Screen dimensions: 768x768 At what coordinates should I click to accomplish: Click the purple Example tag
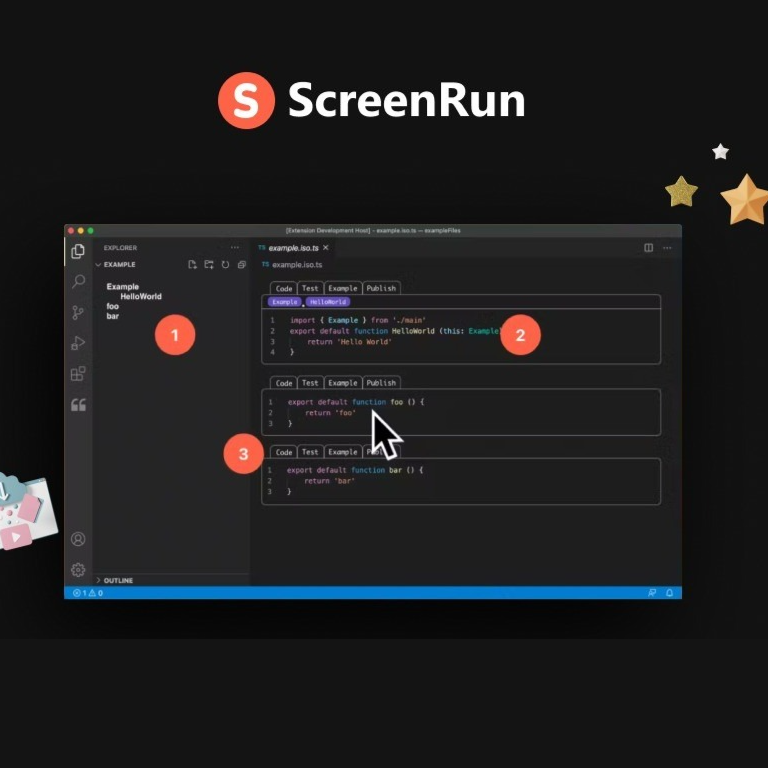tap(285, 302)
